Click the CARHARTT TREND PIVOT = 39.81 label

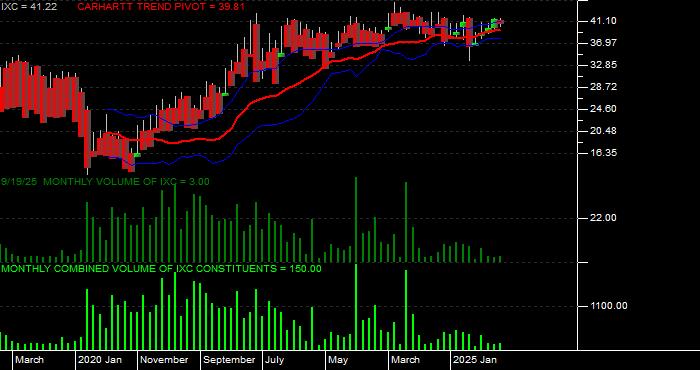pos(161,7)
